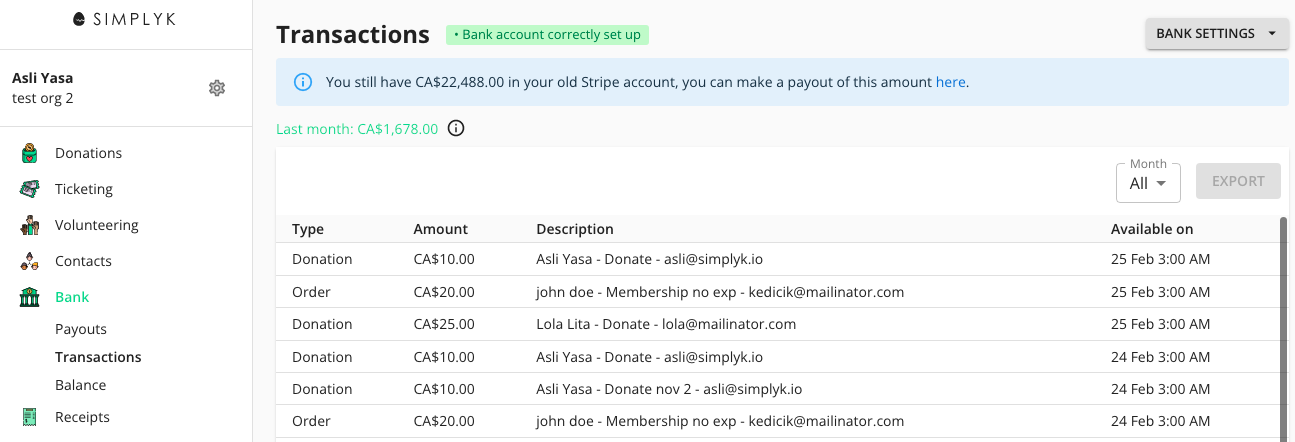Select the Balance submenu item

(x=81, y=385)
